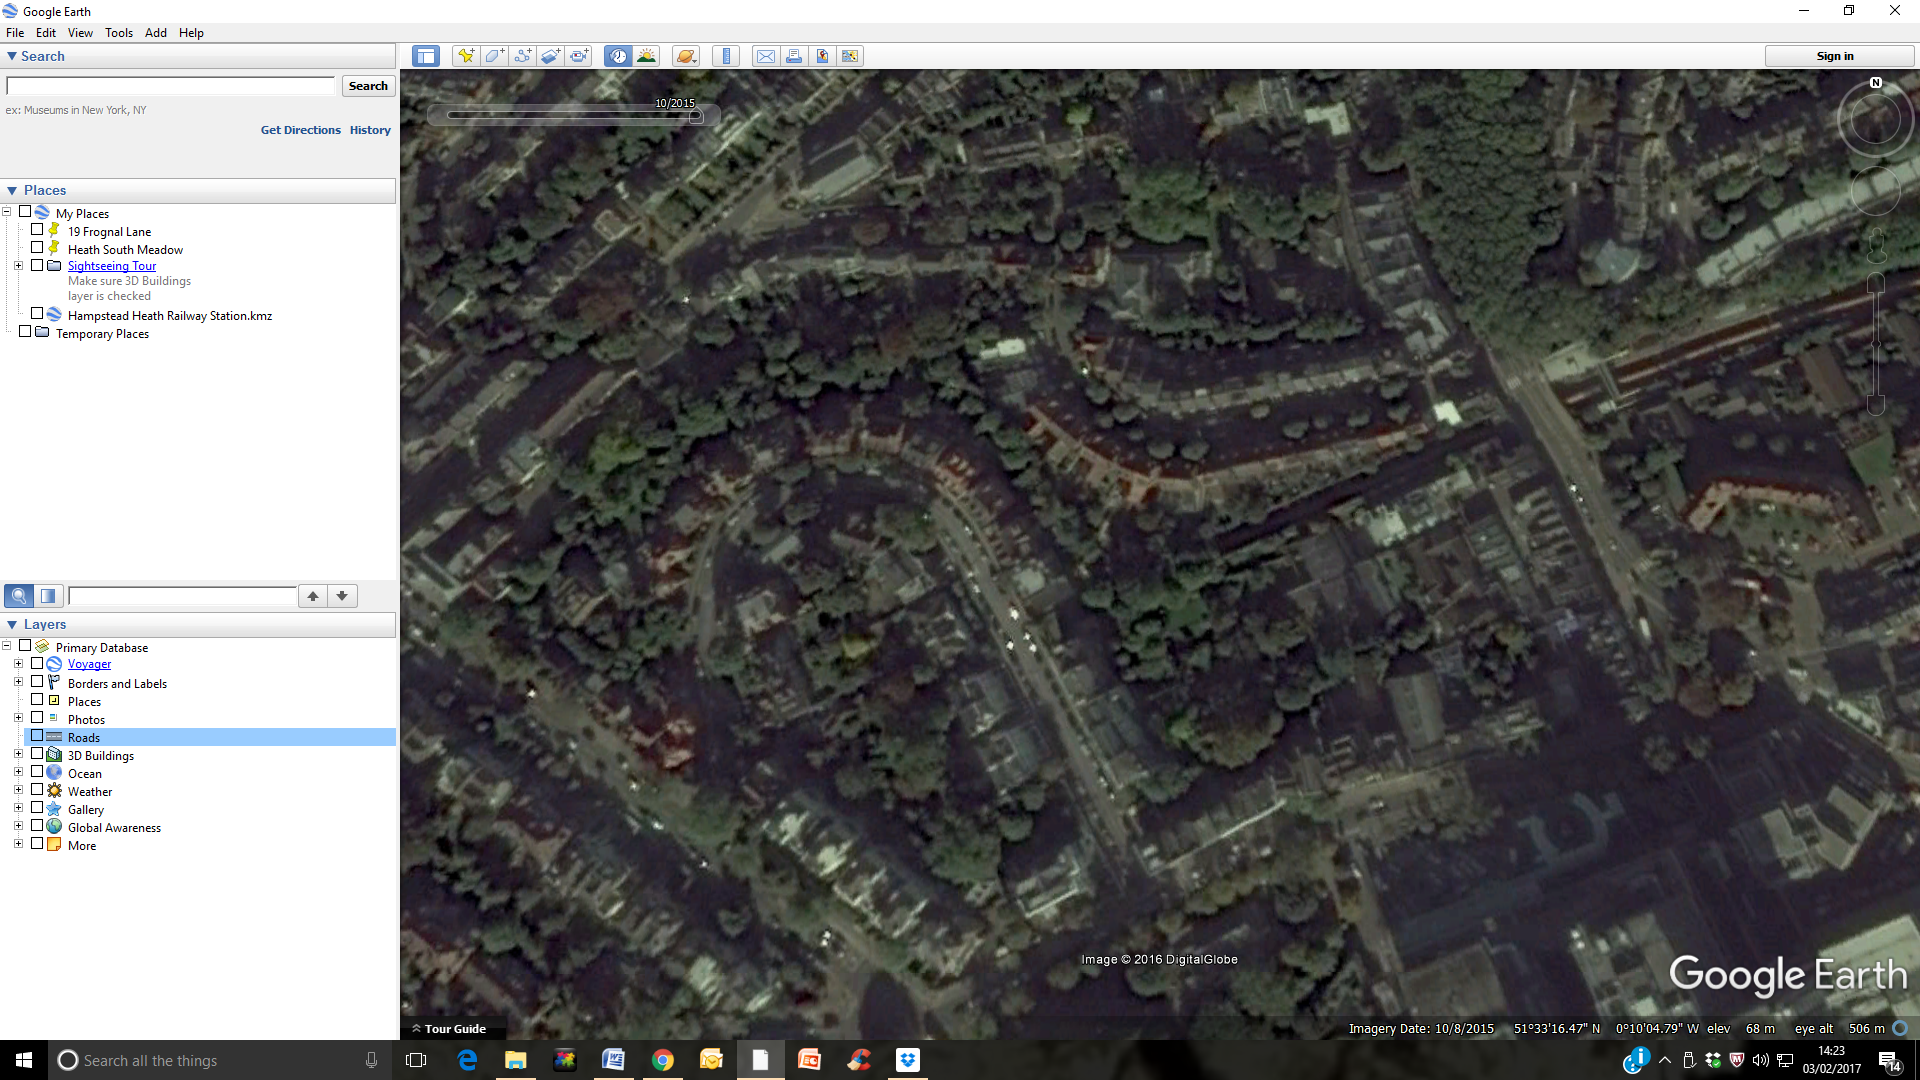1920x1080 pixels.
Task: Check the Temporary Places checkbox
Action: coord(25,332)
